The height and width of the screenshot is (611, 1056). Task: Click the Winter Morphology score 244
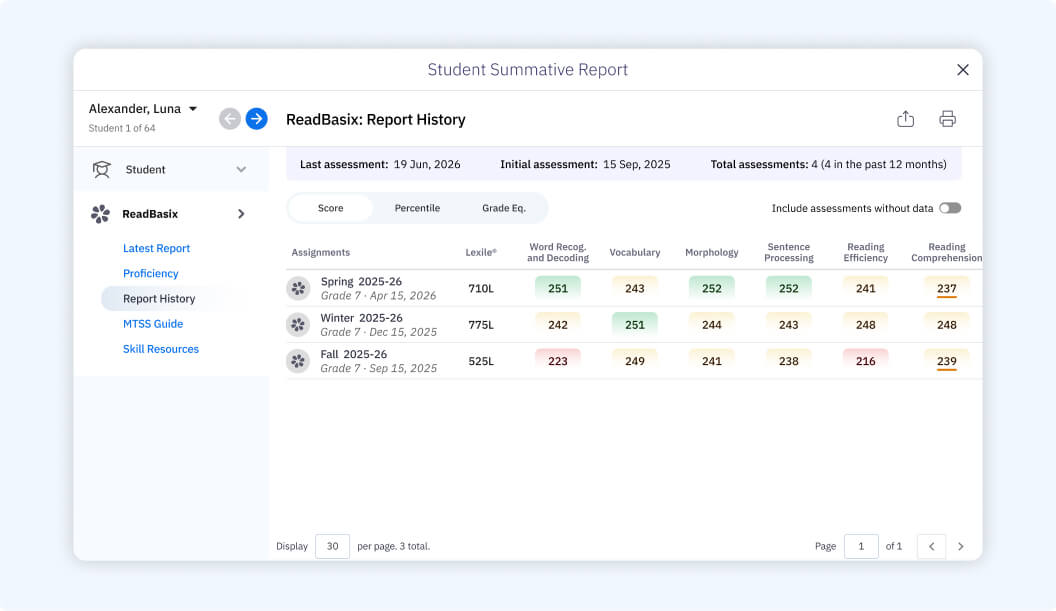[711, 325]
